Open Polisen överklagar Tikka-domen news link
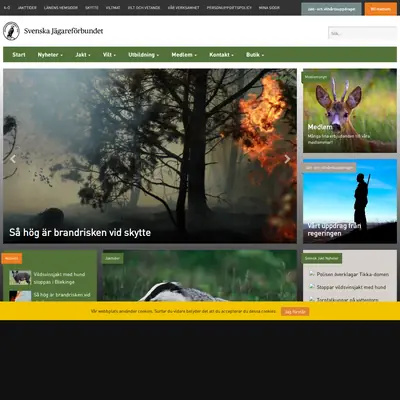This screenshot has width=400, height=400. tap(353, 274)
